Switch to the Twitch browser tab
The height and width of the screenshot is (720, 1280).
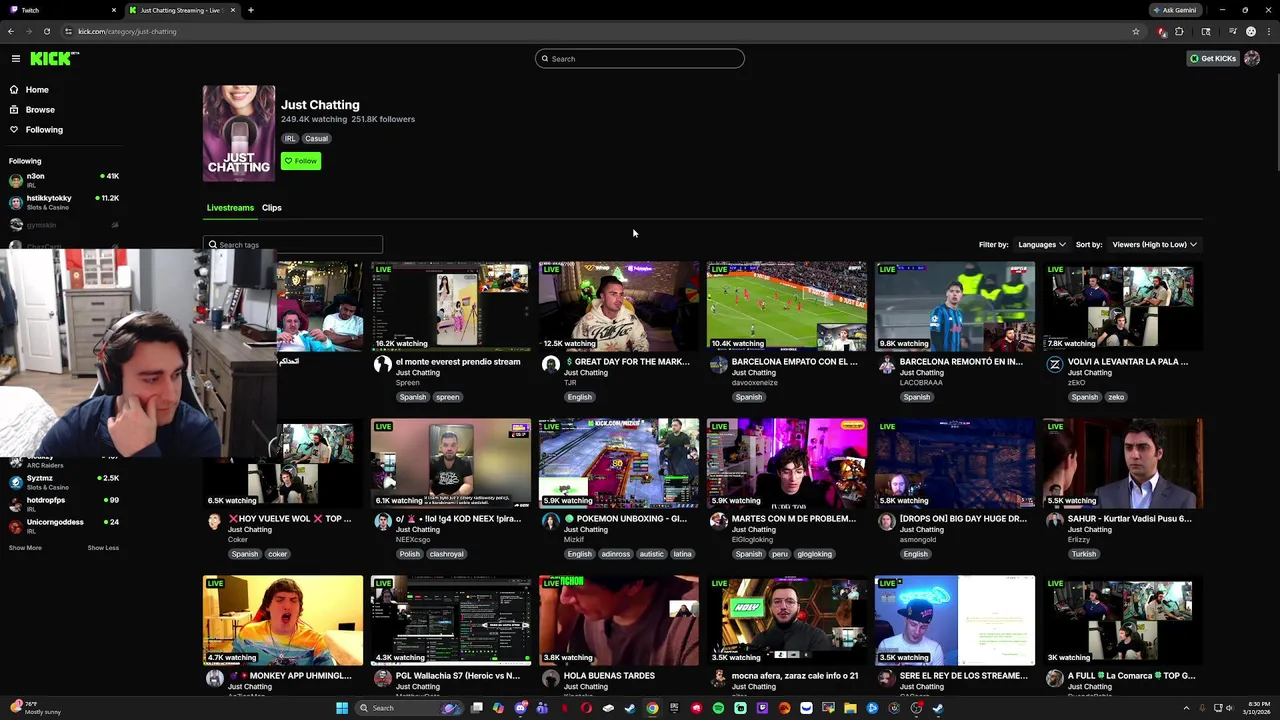60,10
